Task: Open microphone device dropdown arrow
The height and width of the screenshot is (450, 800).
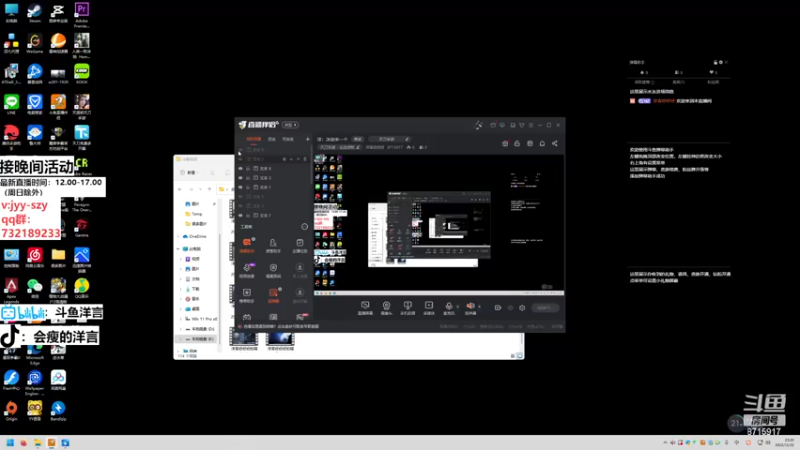Action: click(x=457, y=307)
